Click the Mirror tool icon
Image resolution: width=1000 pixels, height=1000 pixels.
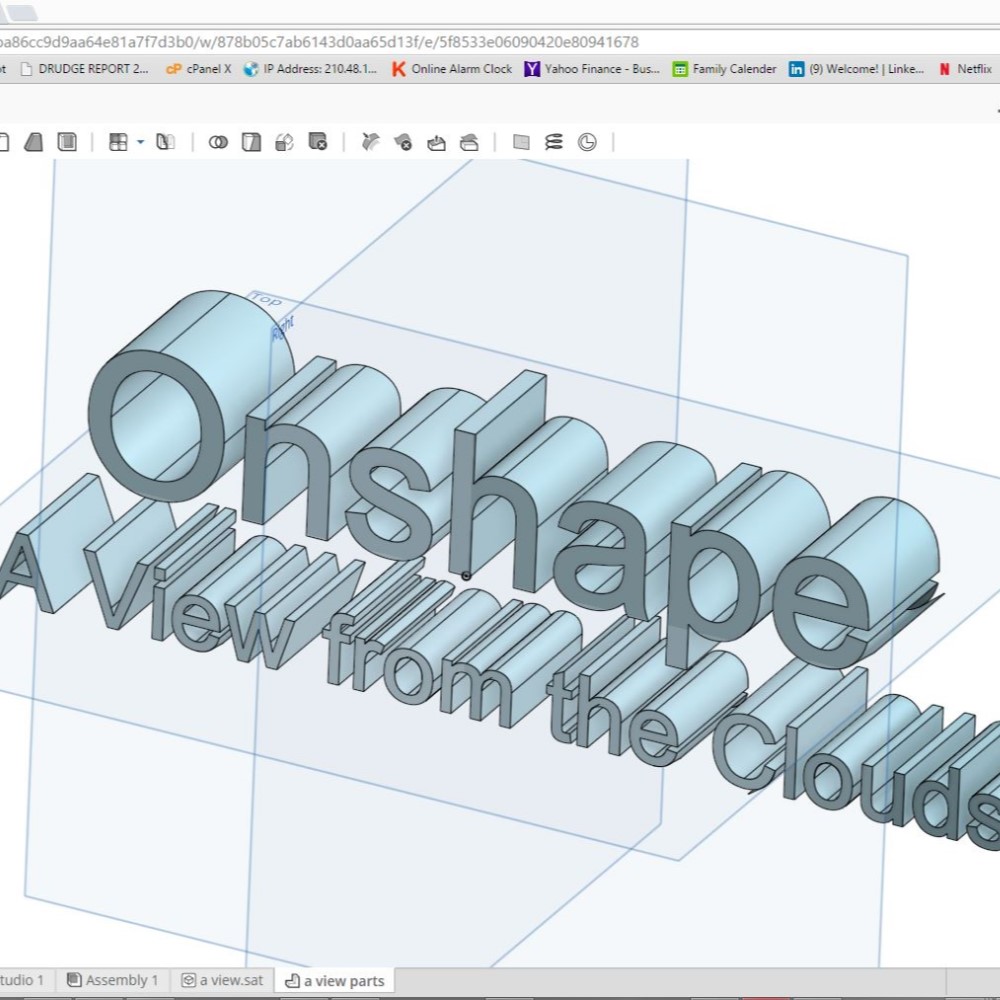click(x=166, y=142)
